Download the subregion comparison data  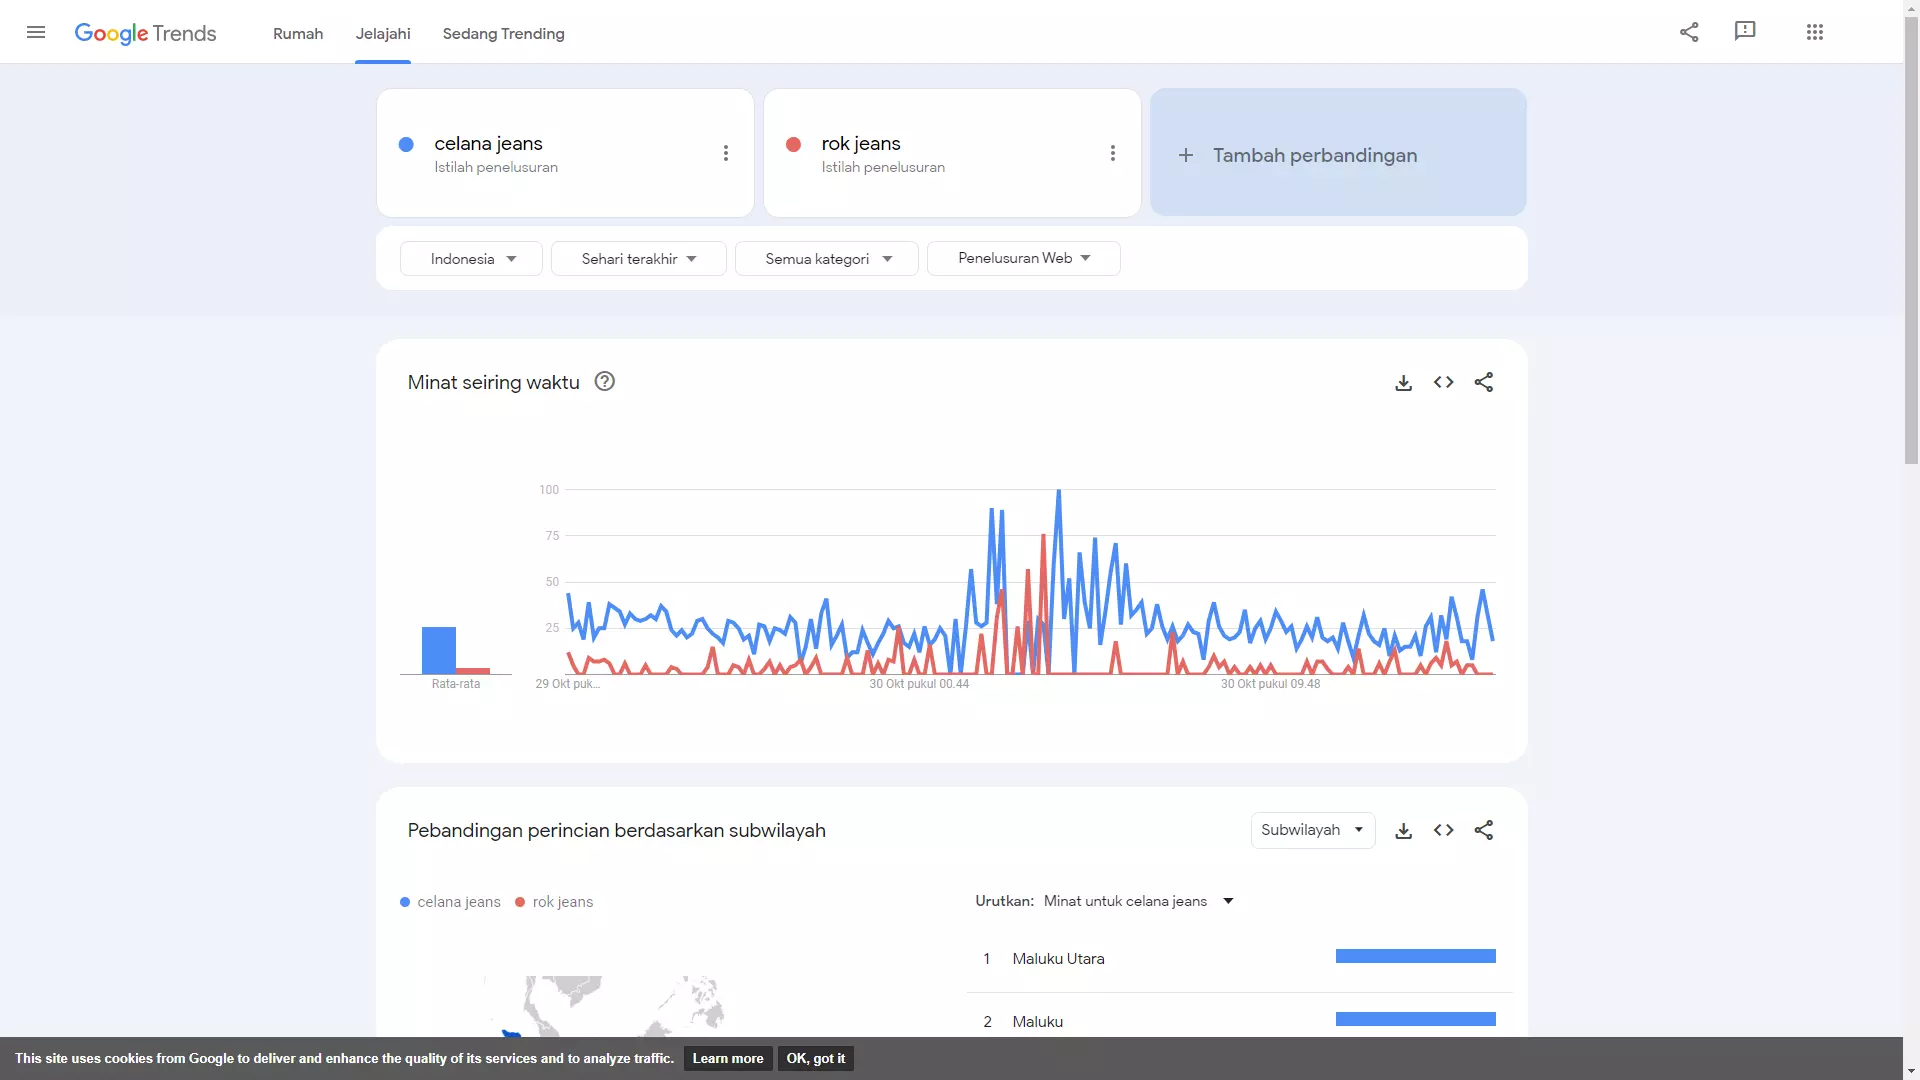coord(1404,830)
